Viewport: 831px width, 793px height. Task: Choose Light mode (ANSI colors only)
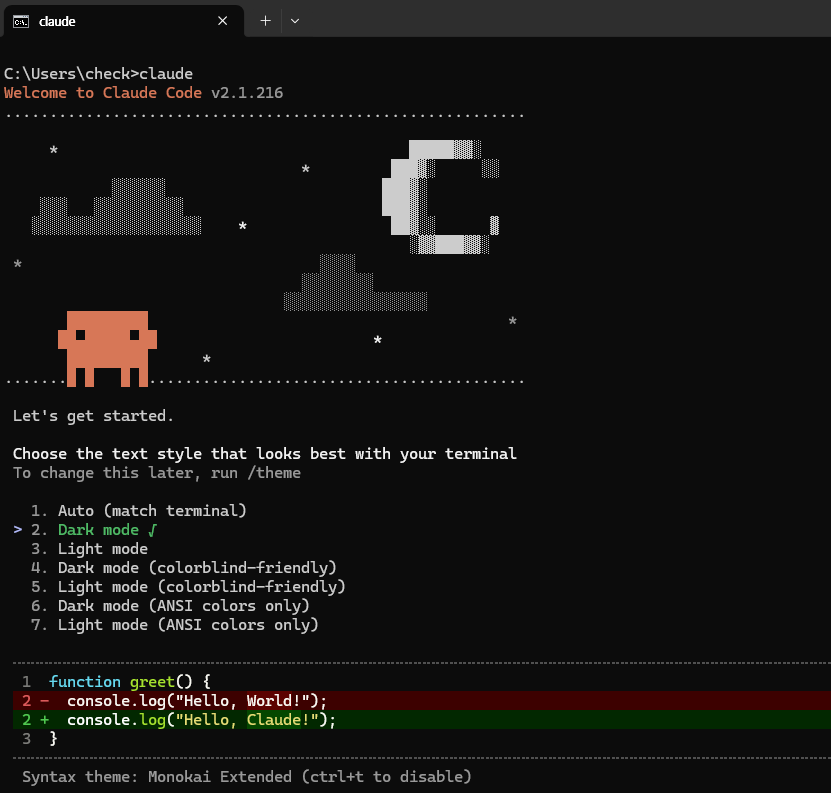175,625
